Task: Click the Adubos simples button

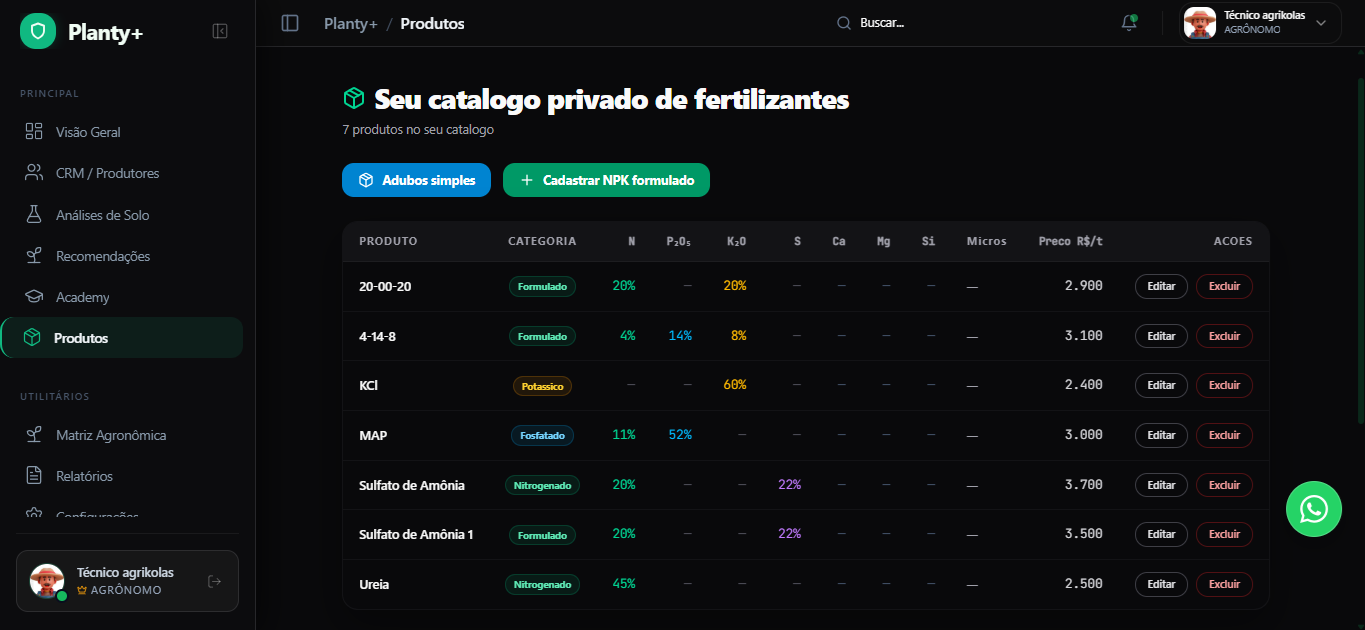Action: pos(416,180)
